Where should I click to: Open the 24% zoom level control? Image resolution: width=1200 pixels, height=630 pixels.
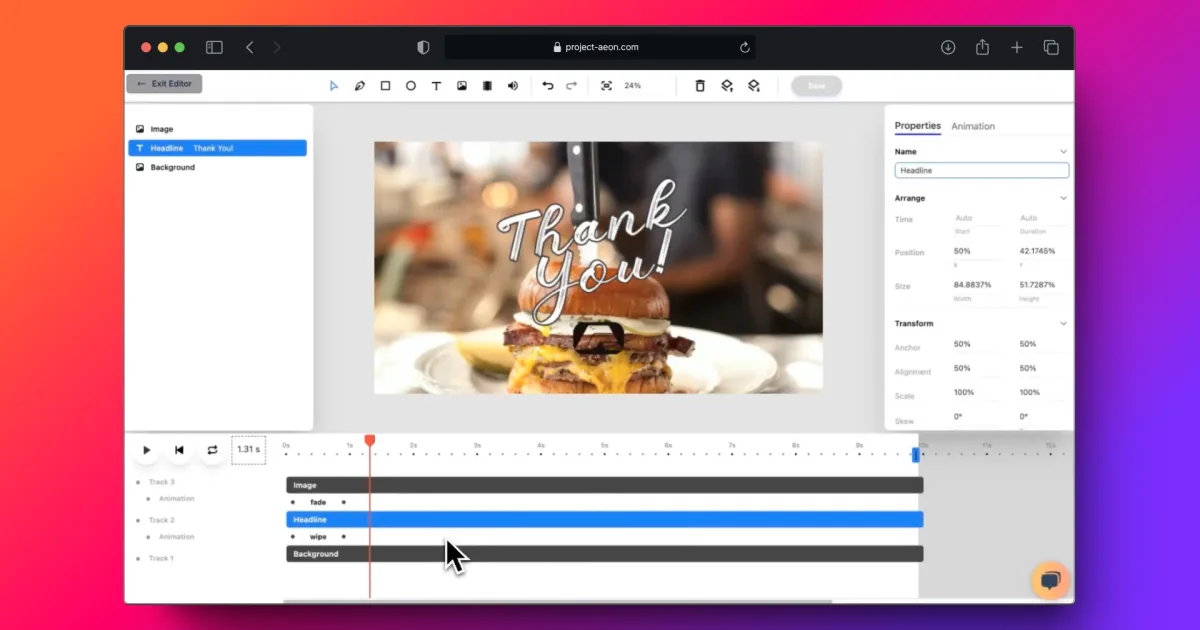point(633,86)
